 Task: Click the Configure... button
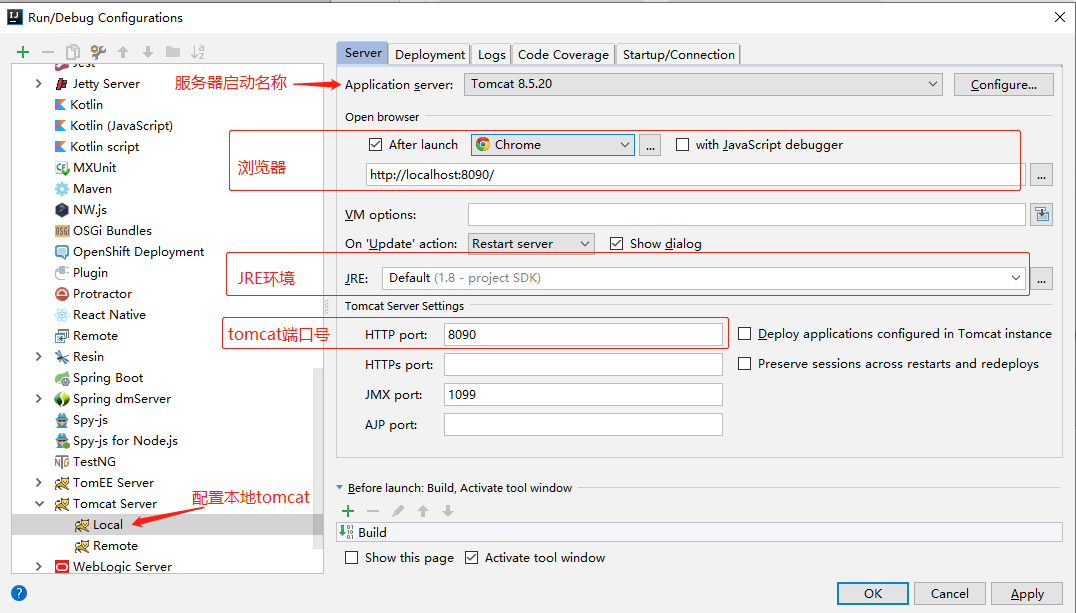click(x=1003, y=84)
